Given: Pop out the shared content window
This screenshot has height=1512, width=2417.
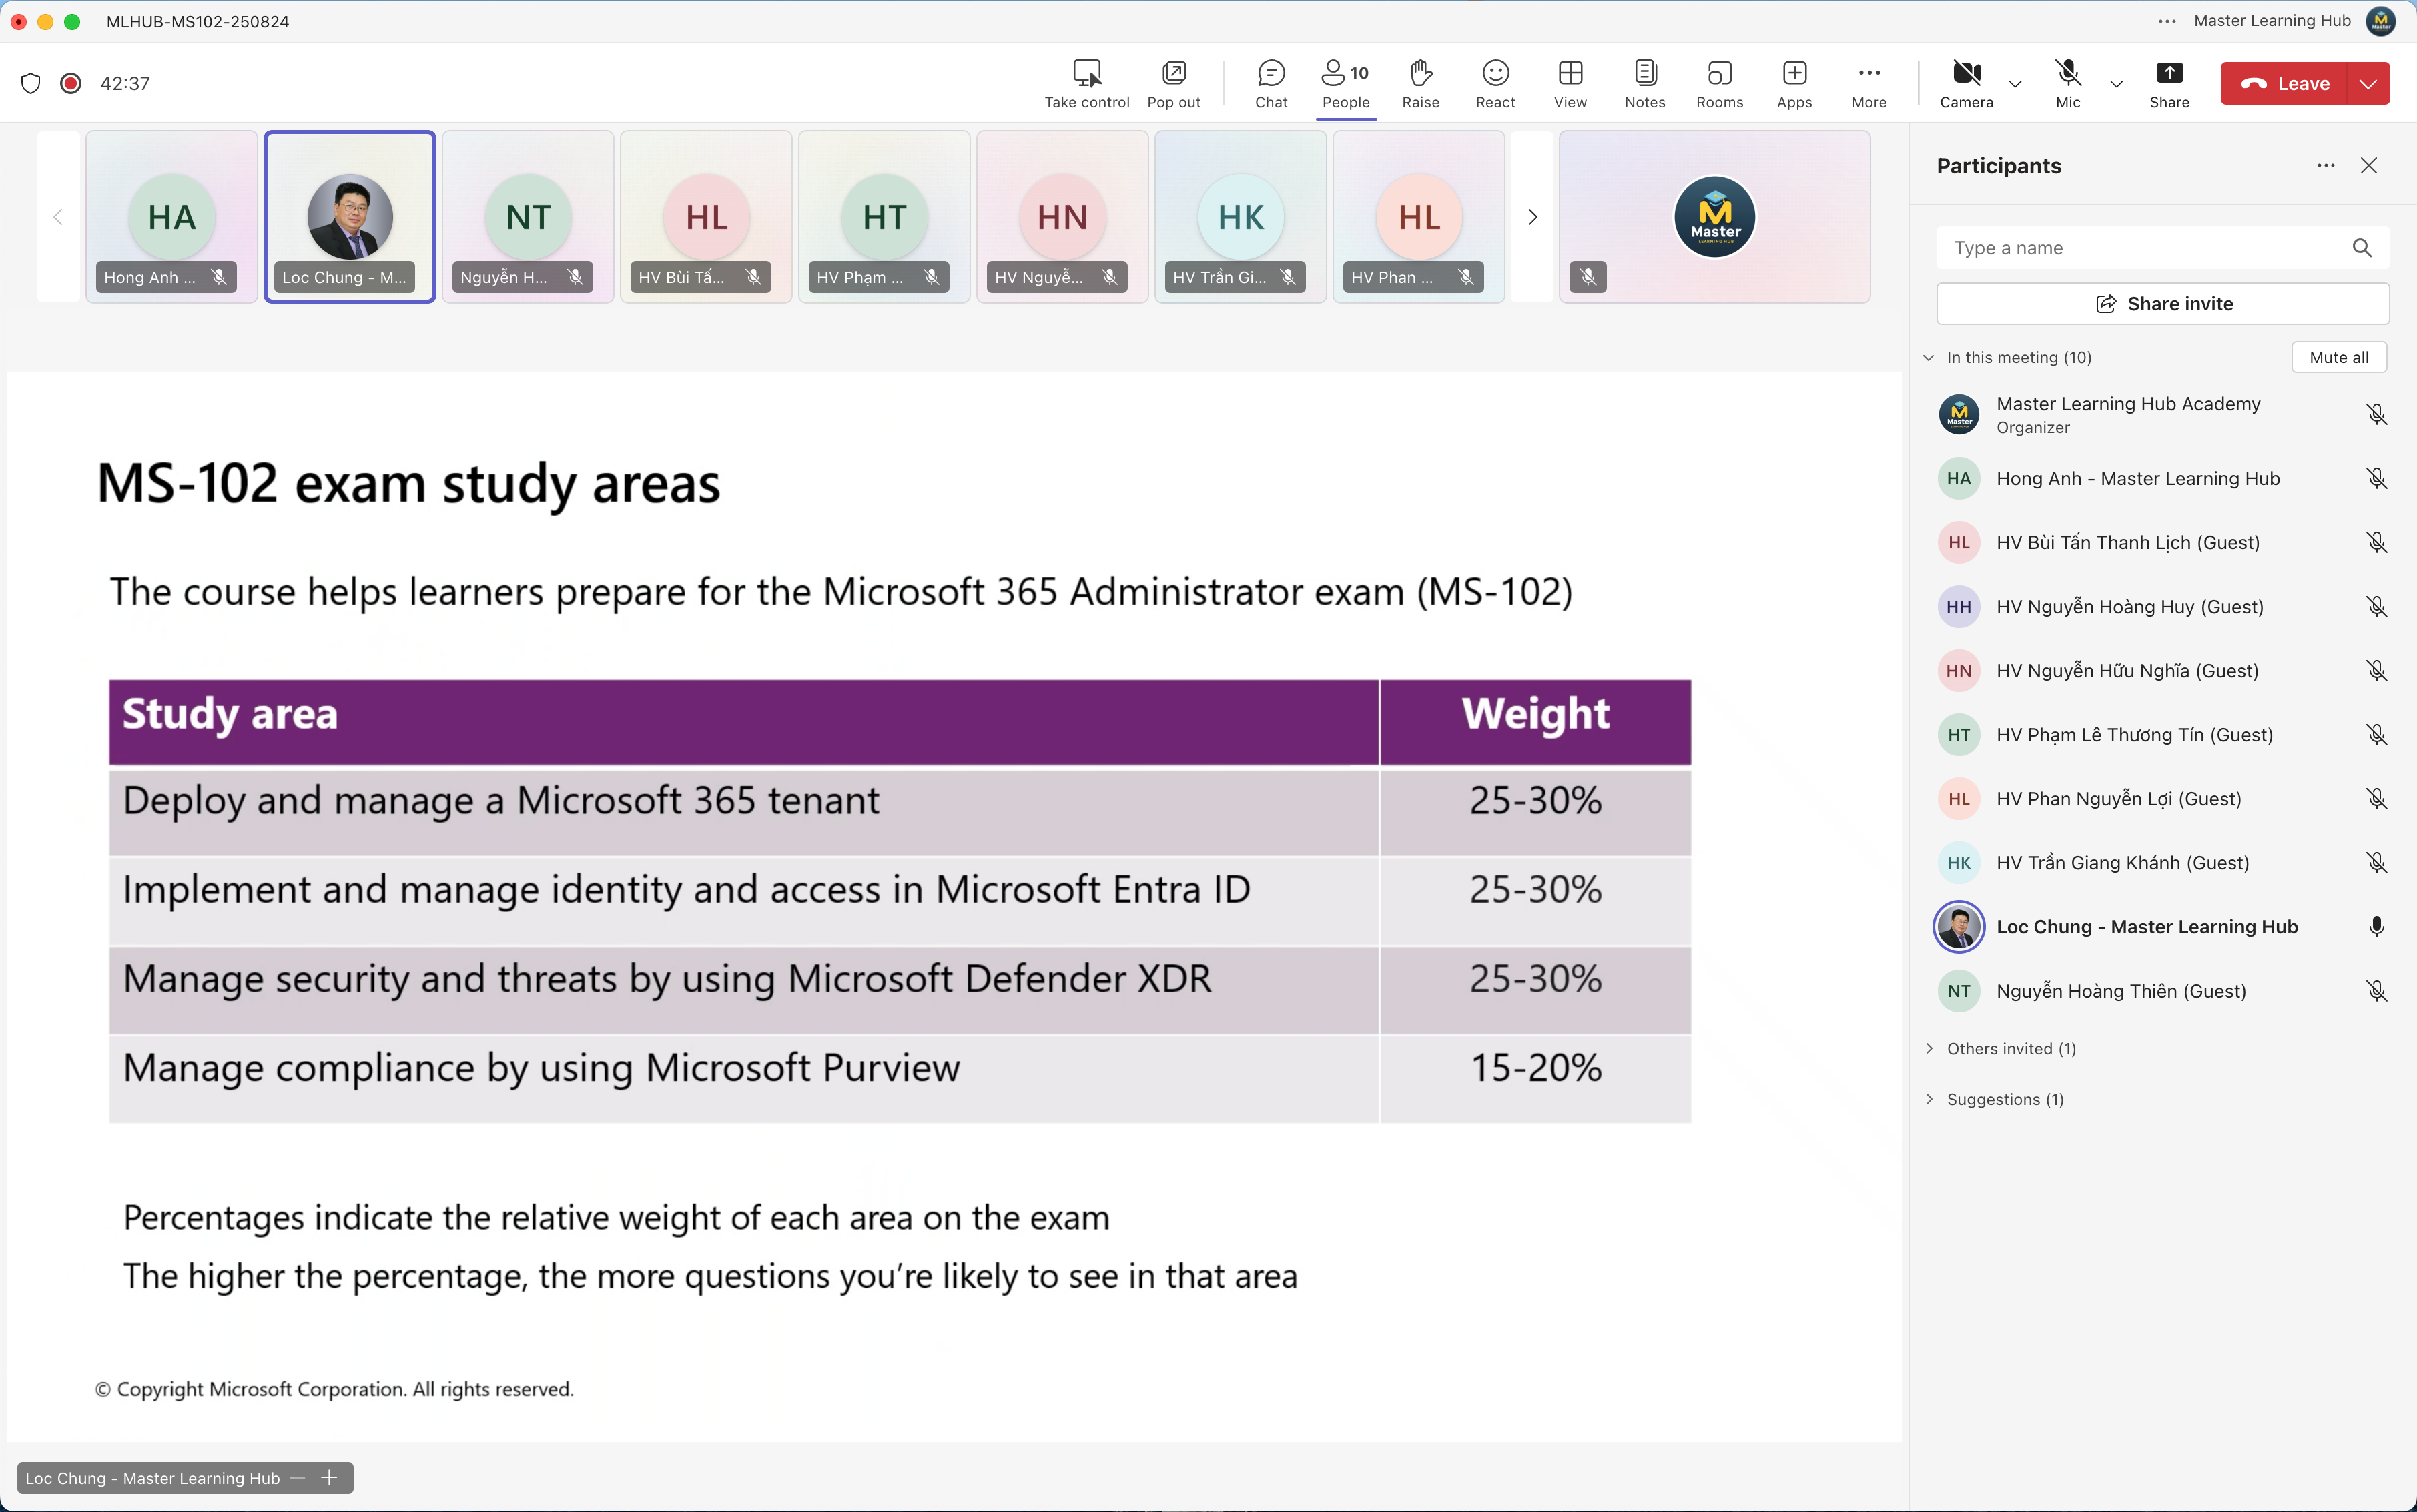Looking at the screenshot, I should pos(1173,84).
